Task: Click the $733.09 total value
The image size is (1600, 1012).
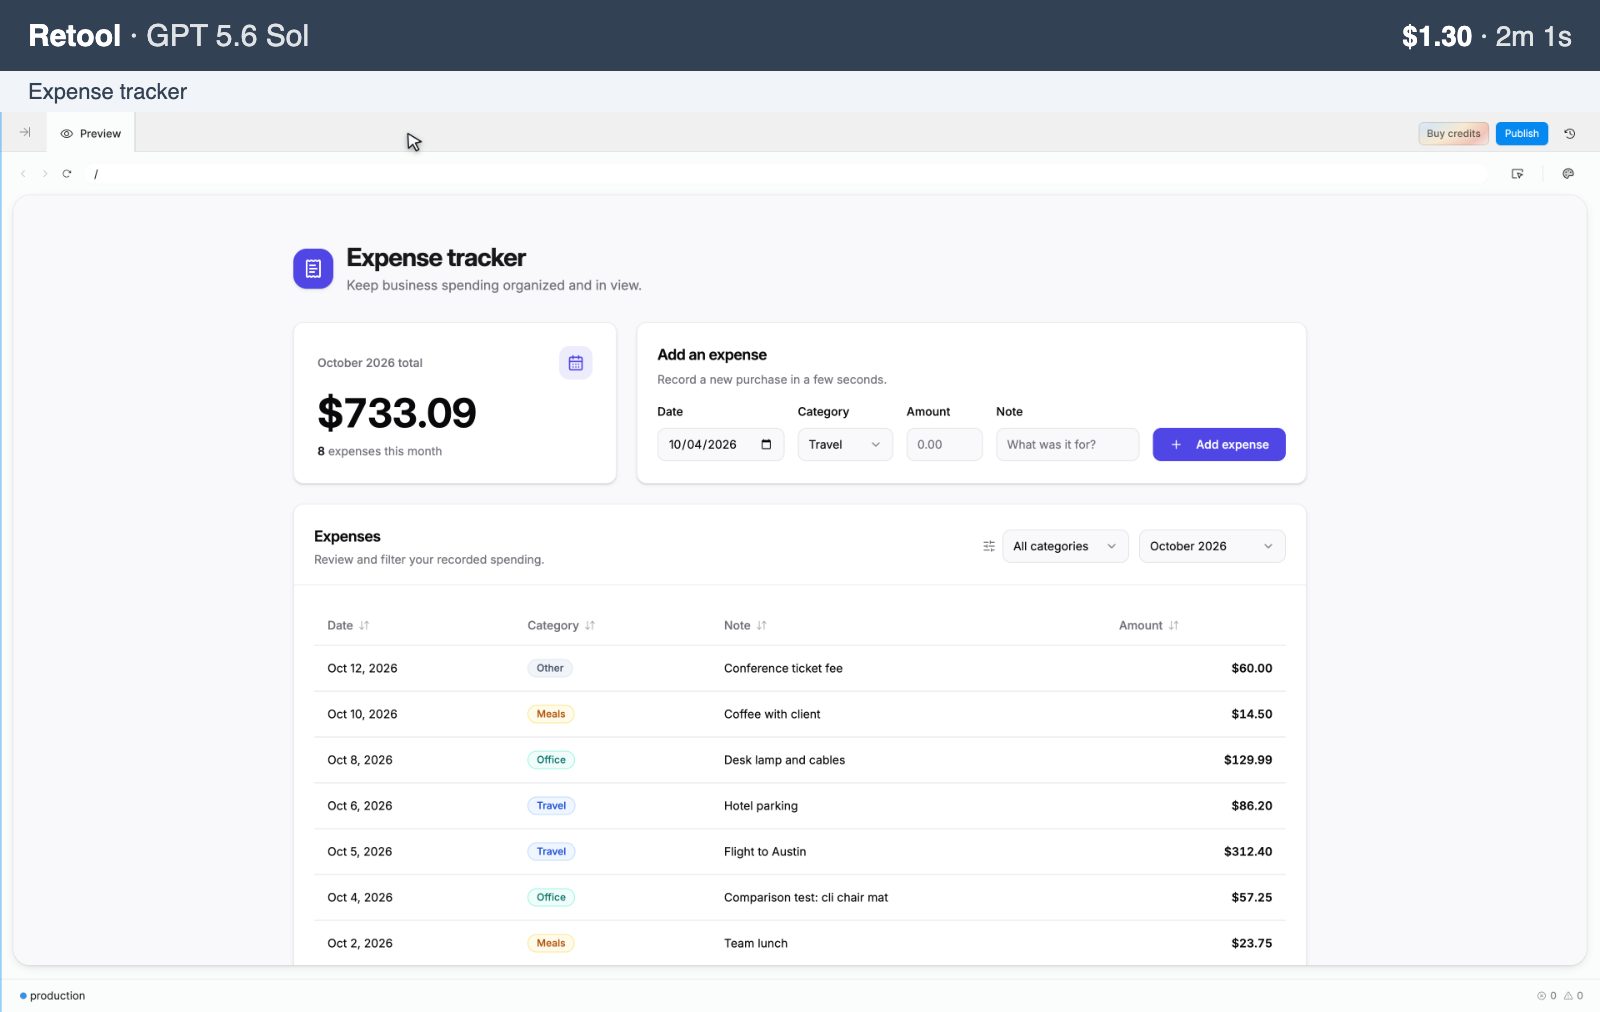Action: [x=397, y=413]
